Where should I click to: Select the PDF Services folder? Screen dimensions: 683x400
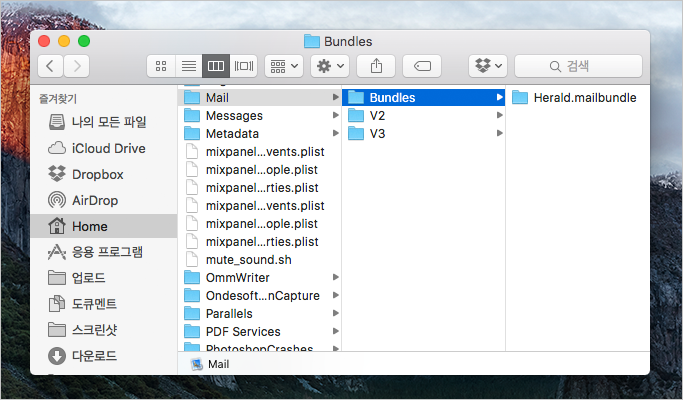pyautogui.click(x=260, y=332)
